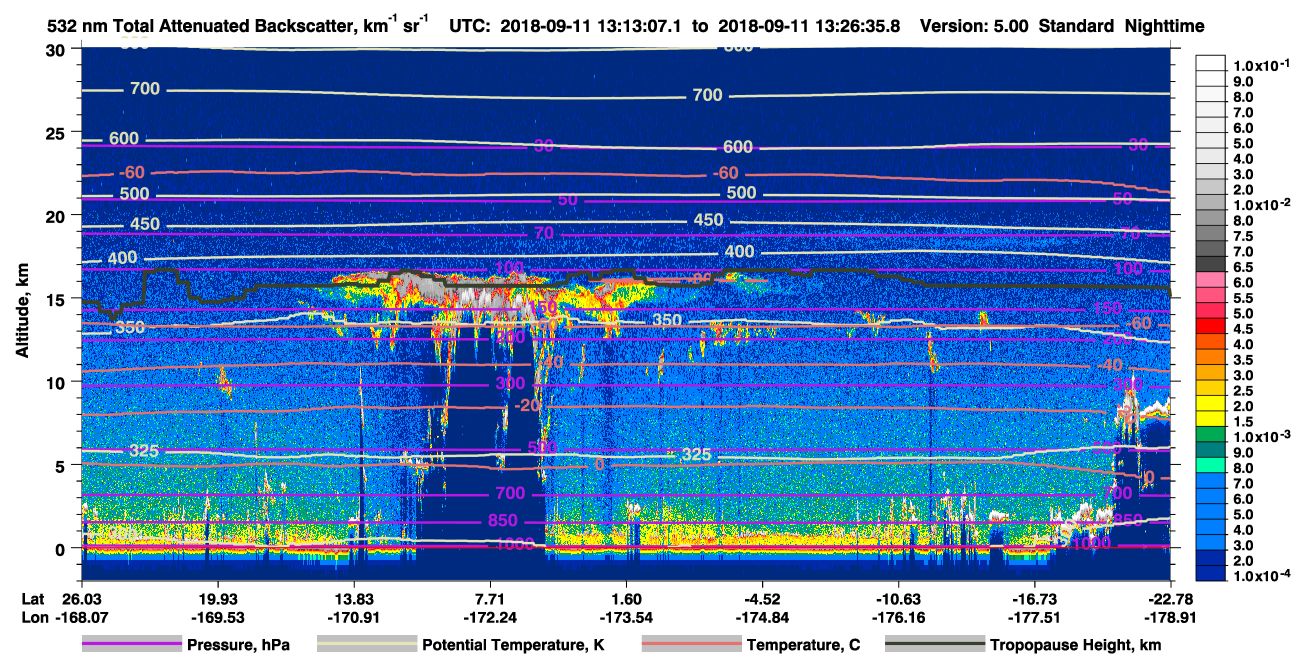
Task: Click colorbar label '7.5'
Action: click(1244, 236)
